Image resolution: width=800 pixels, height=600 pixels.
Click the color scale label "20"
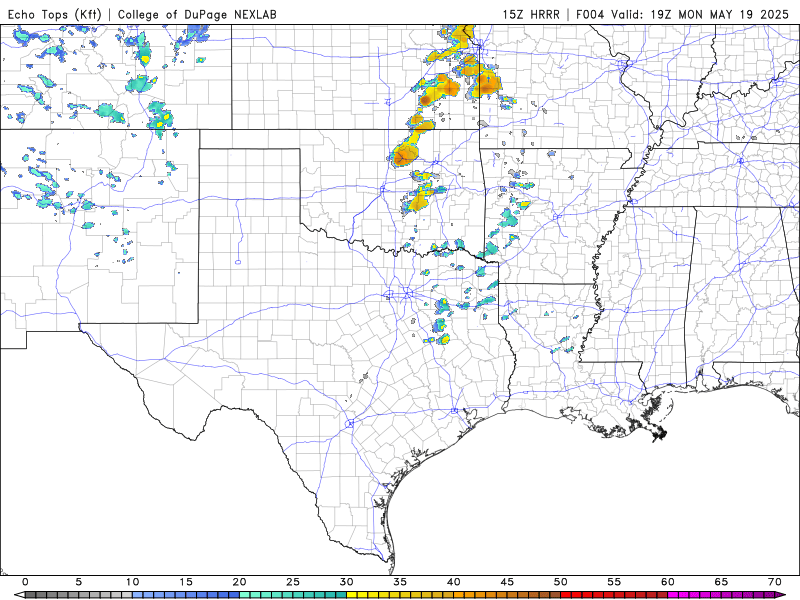239,582
